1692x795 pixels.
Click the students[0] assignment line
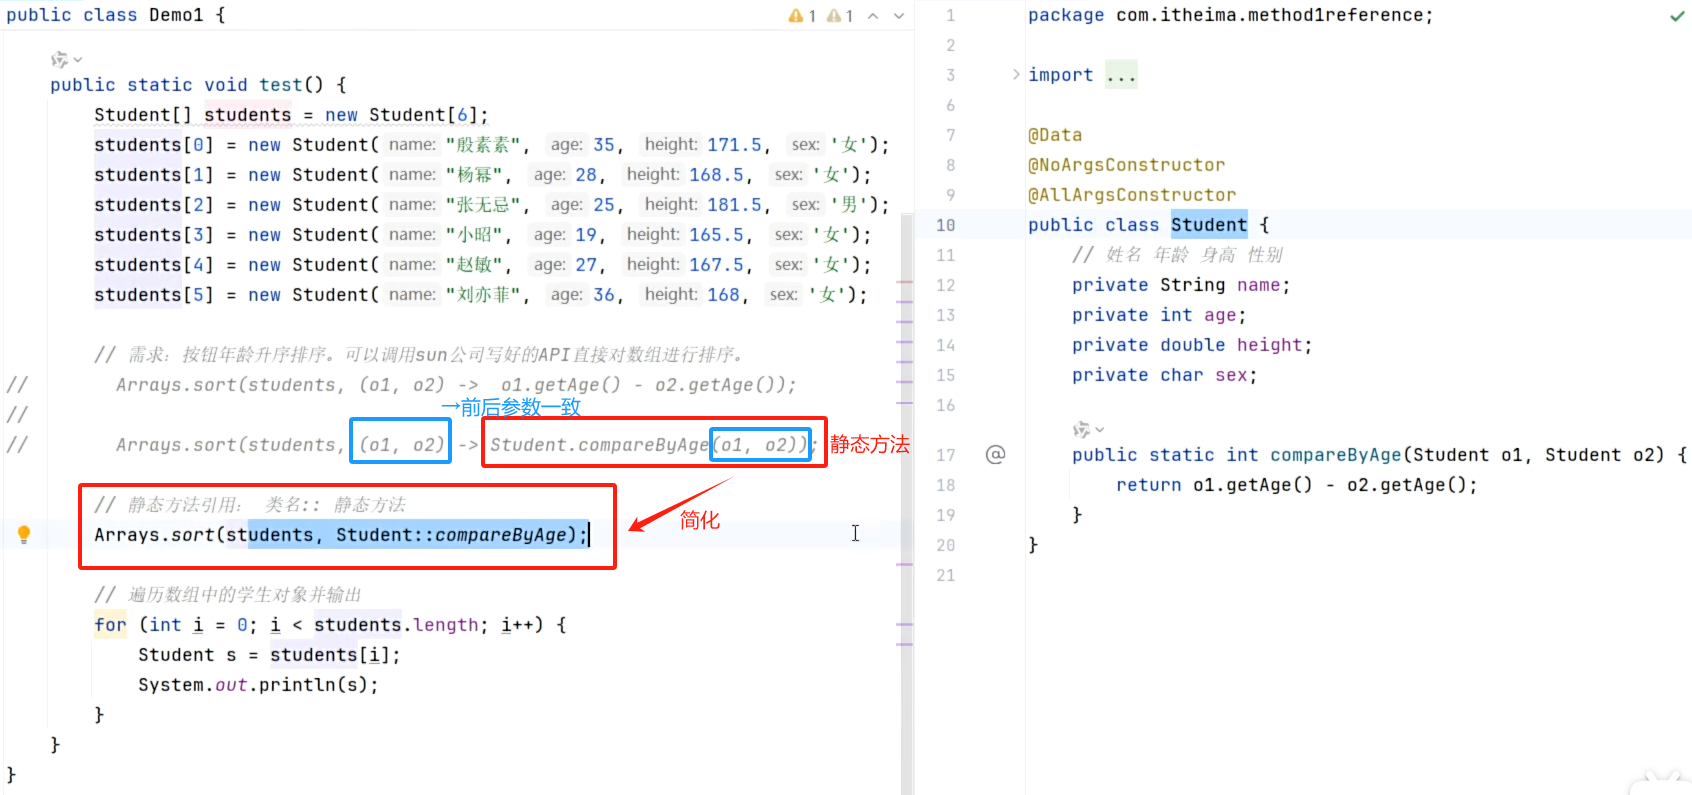pos(491,145)
